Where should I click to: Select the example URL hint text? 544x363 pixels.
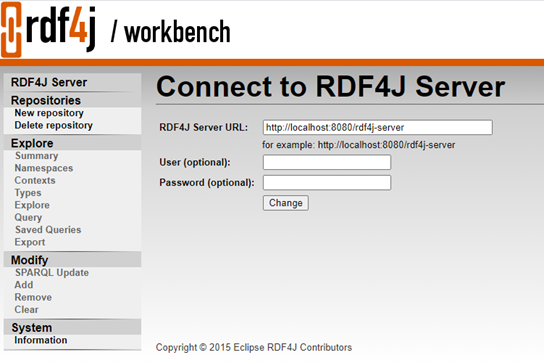(358, 145)
